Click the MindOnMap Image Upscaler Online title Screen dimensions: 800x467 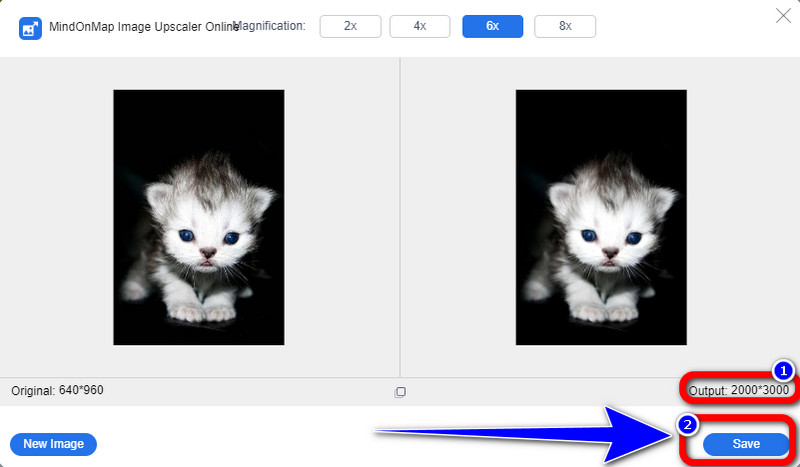click(x=140, y=27)
